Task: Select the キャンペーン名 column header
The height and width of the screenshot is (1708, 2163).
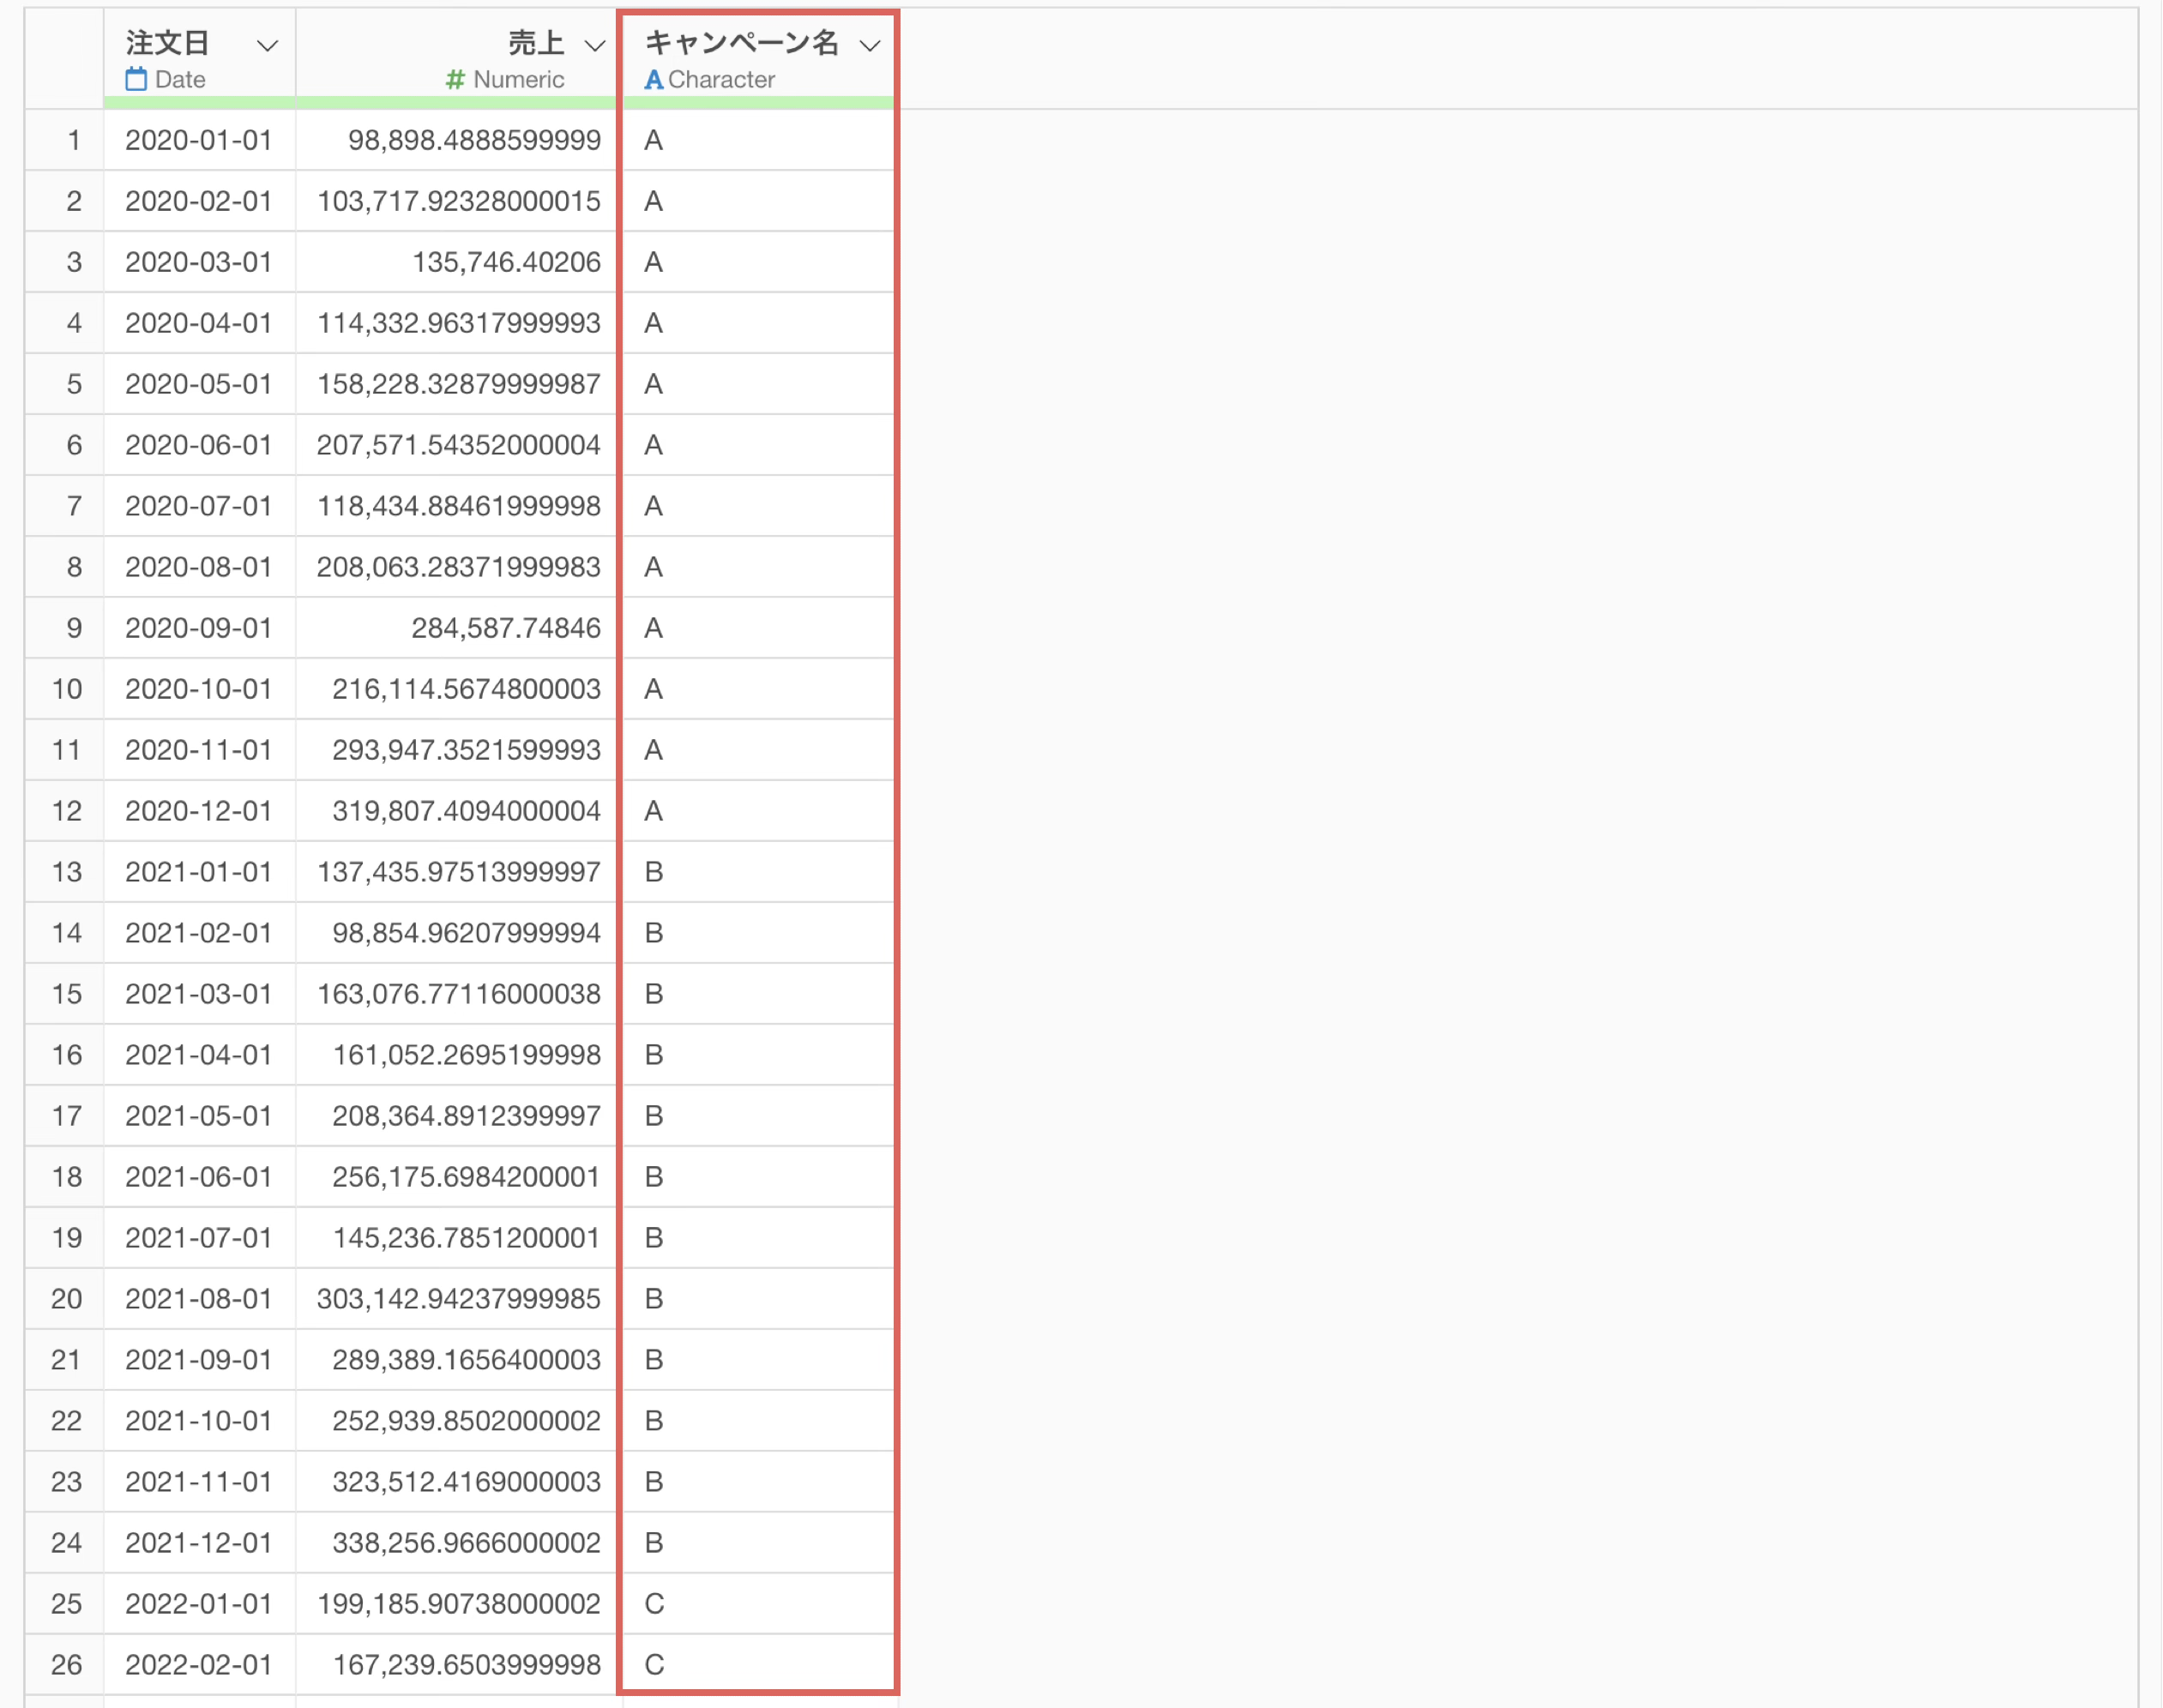Action: 741,43
